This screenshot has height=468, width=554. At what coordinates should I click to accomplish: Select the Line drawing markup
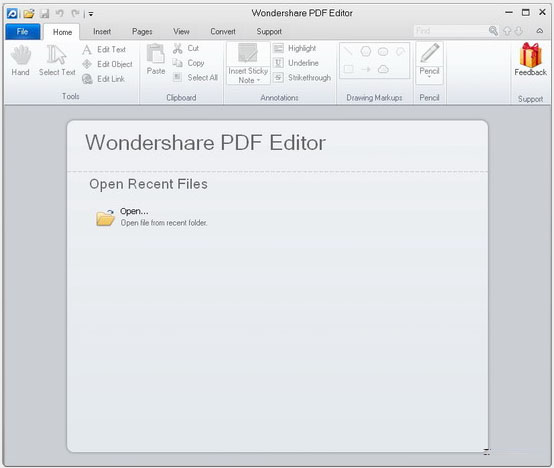click(348, 52)
